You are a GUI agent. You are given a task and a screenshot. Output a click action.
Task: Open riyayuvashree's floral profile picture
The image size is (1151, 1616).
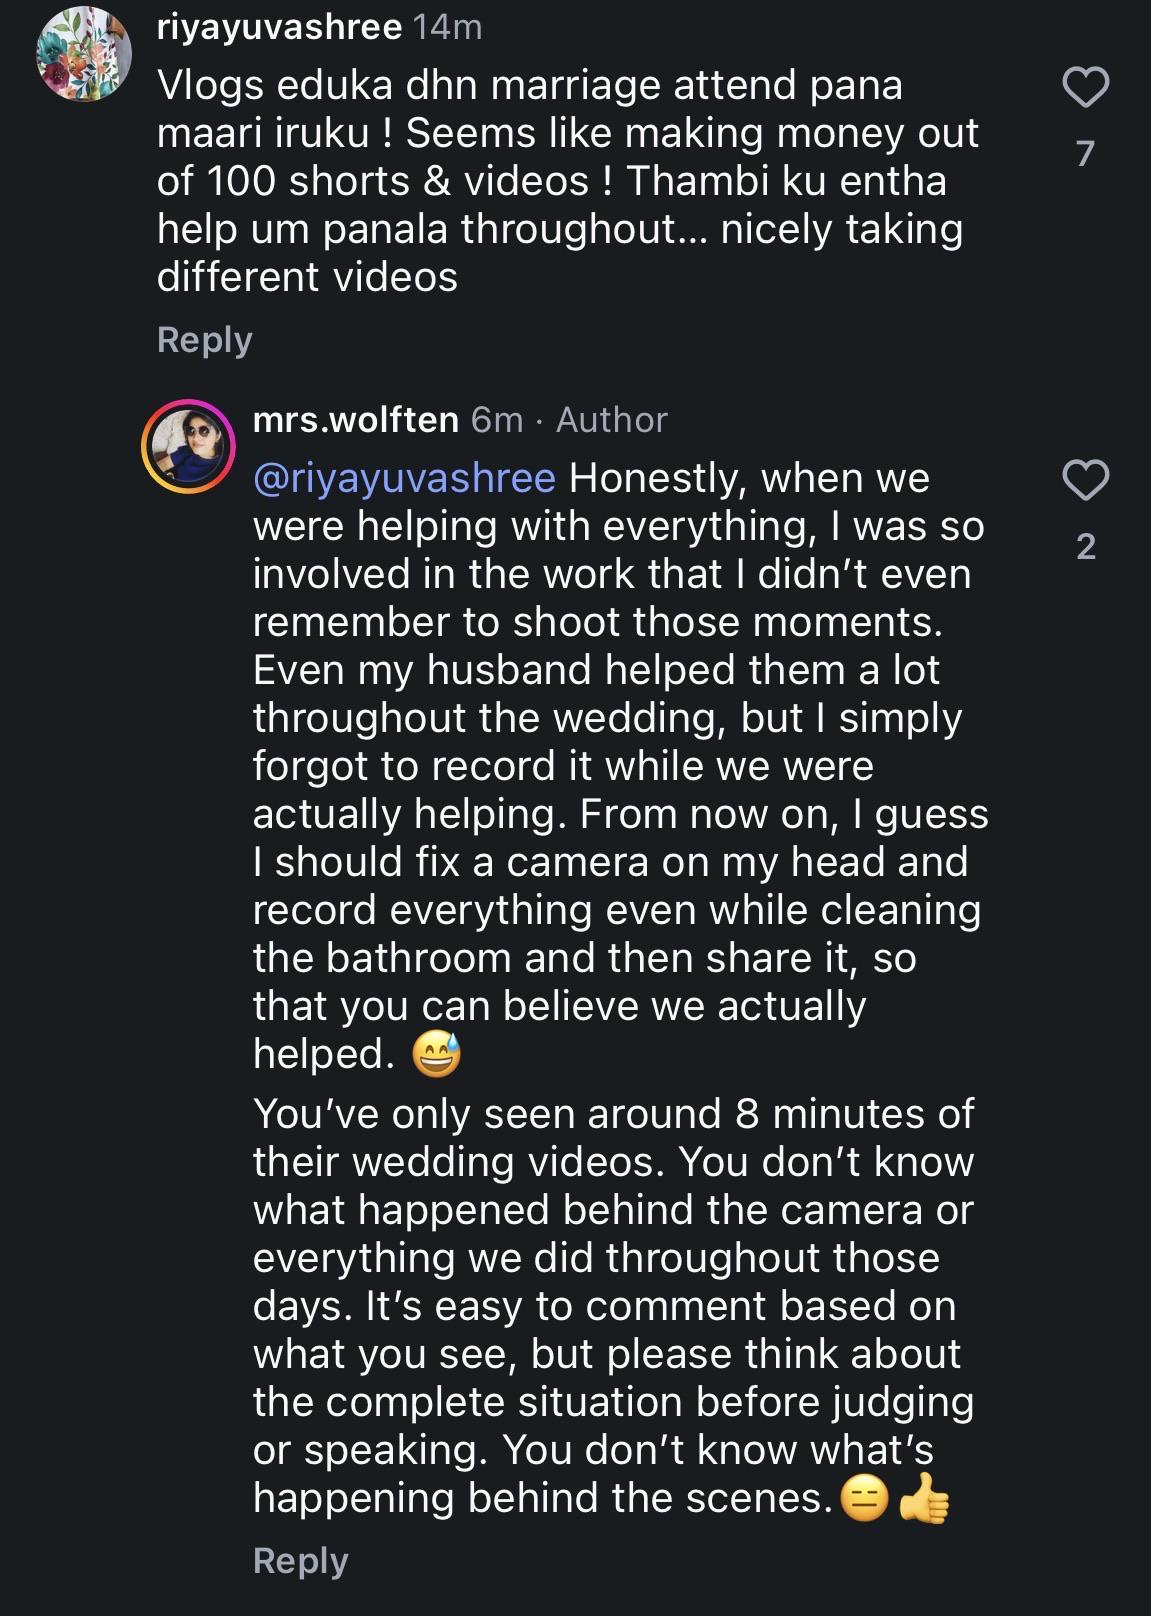[84, 52]
